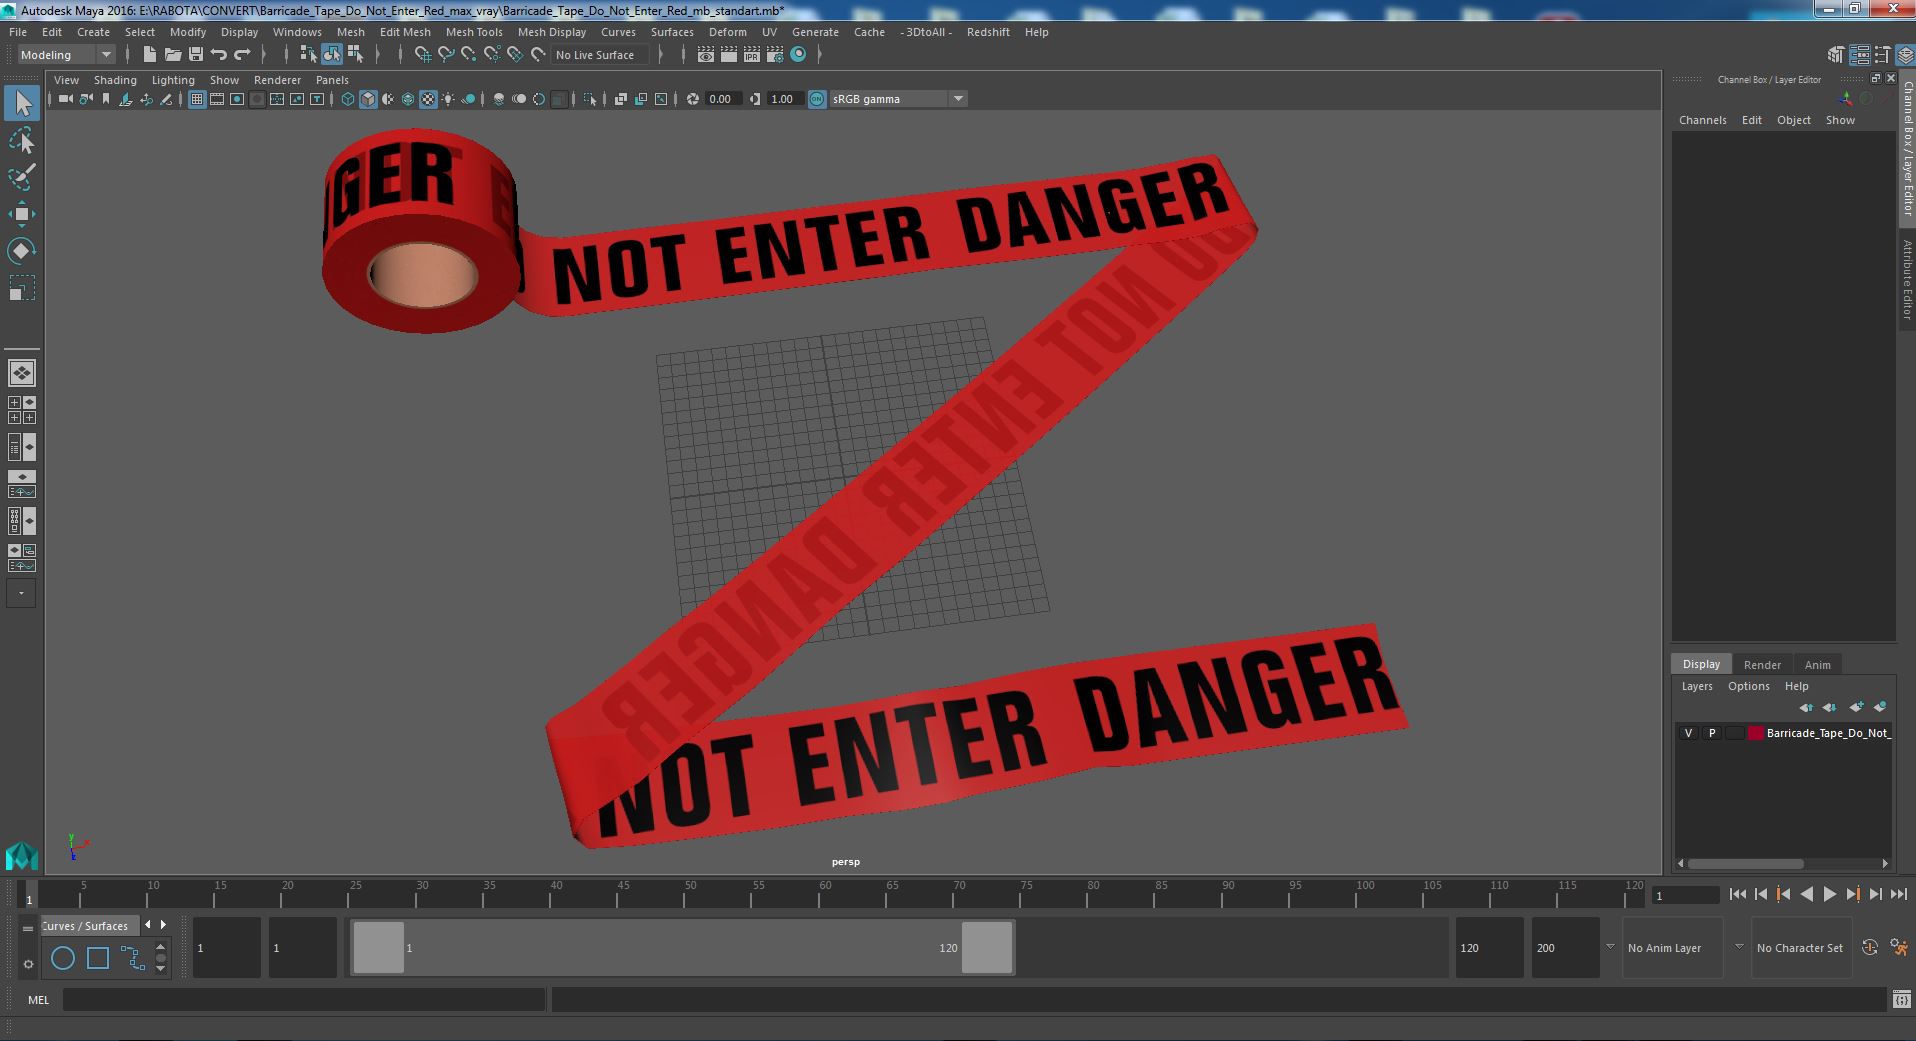Open animation preferences running-man icon

pos(1899,947)
